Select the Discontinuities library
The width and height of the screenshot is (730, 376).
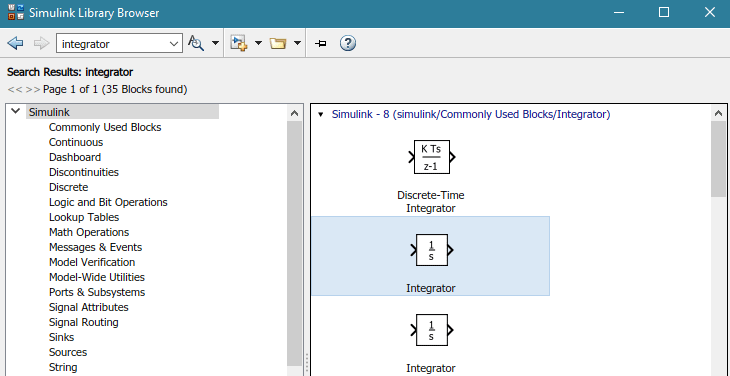[84, 172]
